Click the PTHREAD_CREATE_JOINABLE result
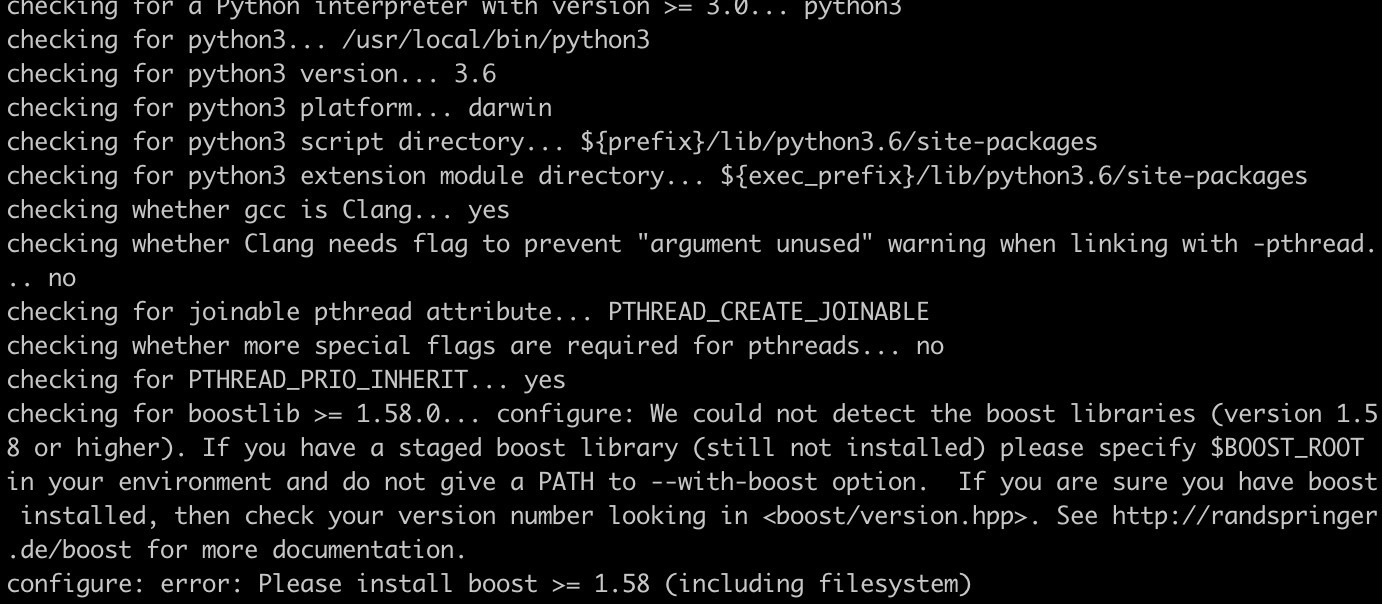The width and height of the screenshot is (1385, 604). [769, 312]
